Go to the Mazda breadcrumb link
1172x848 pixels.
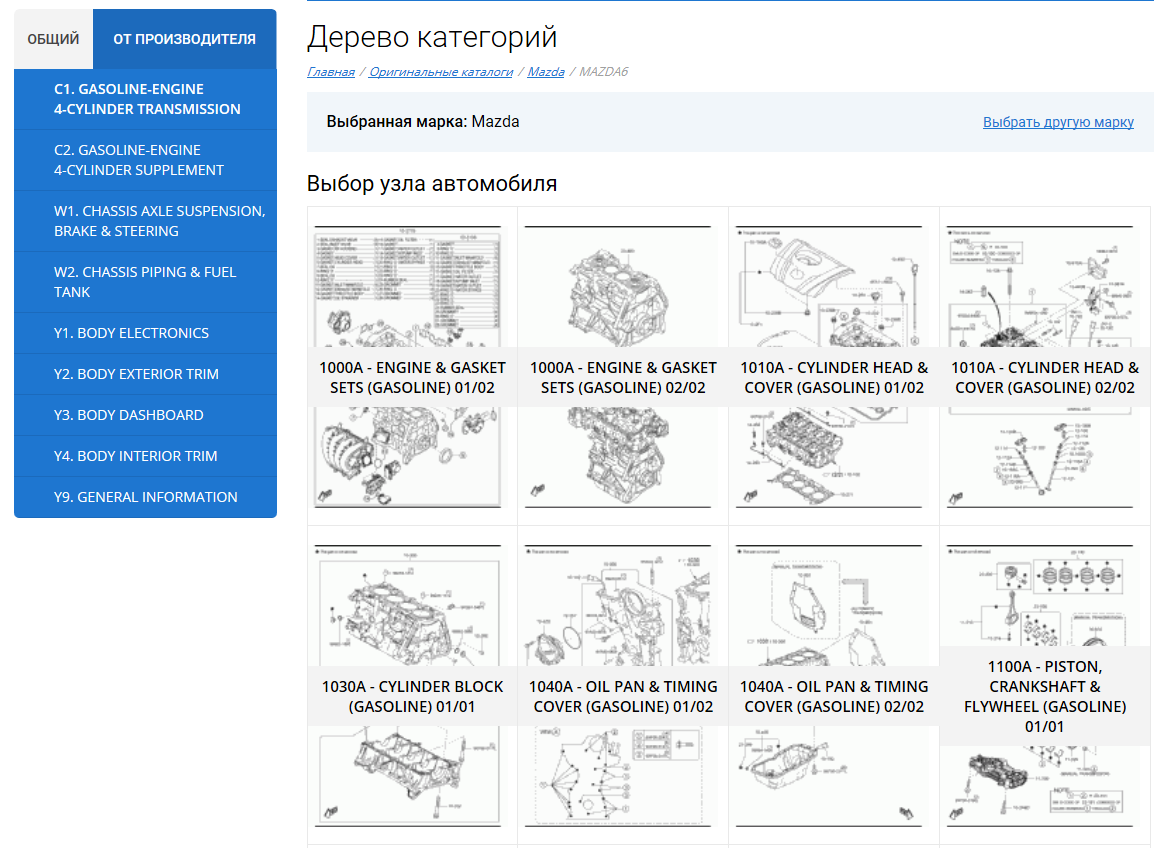[x=546, y=72]
